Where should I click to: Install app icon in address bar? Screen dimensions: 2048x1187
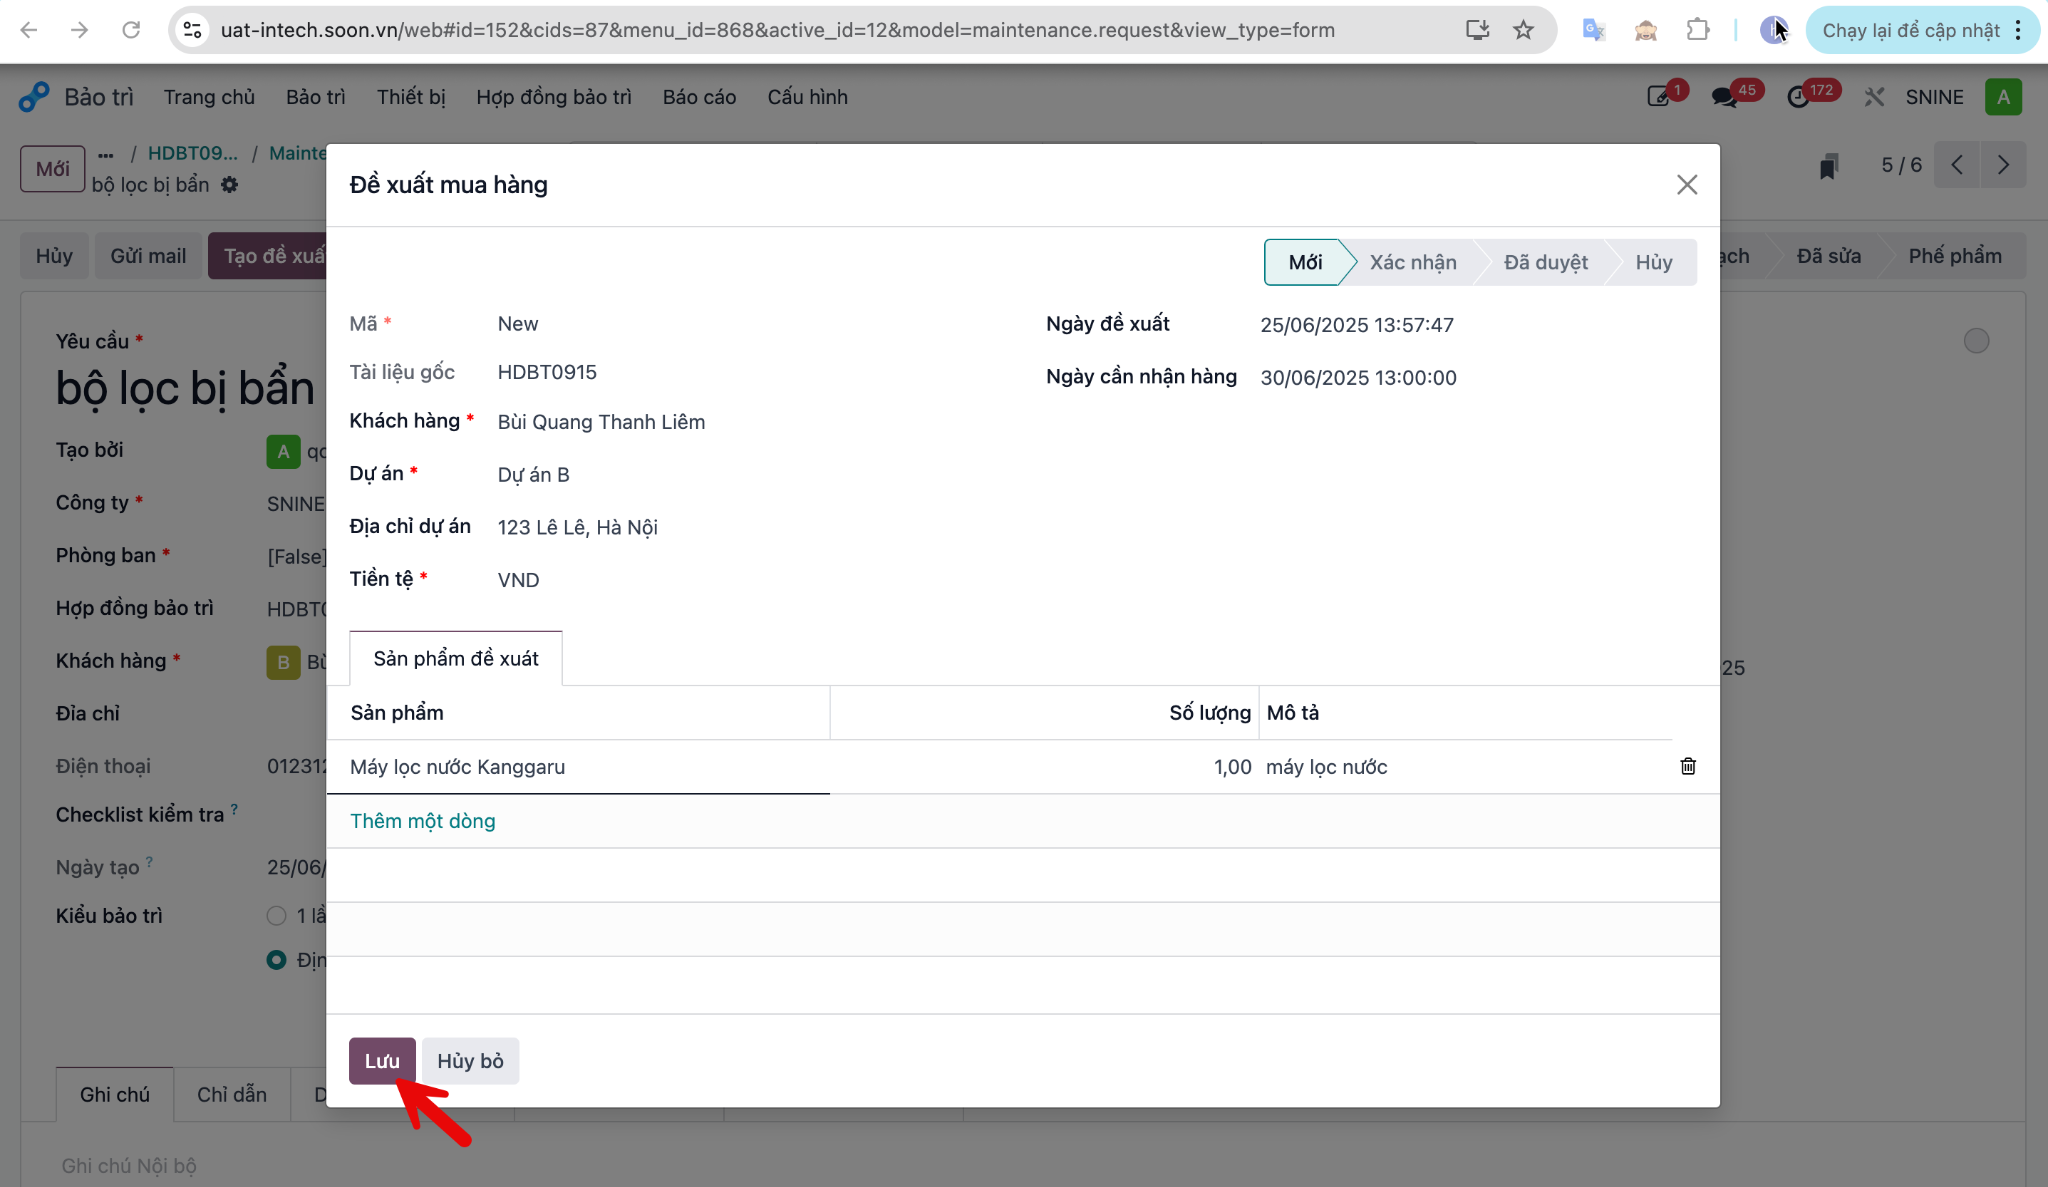1477,30
